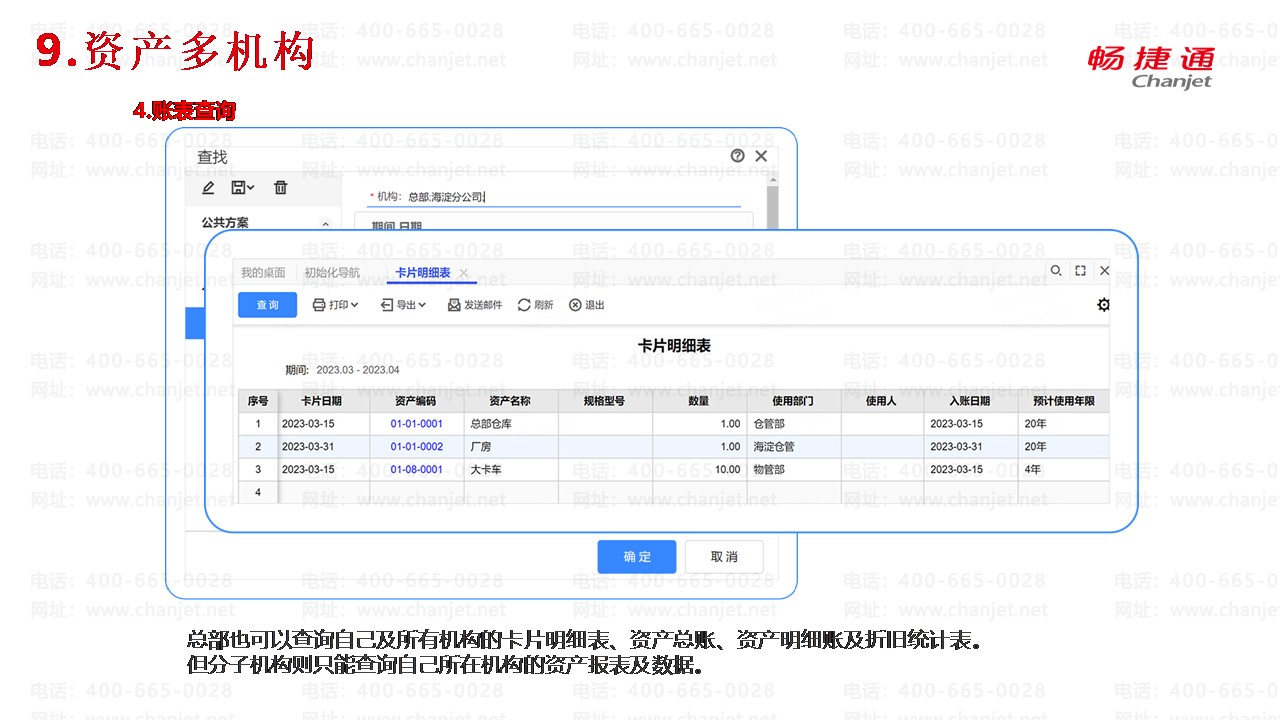Screen dimensions: 1280x720
Task: Open the settings gear icon
Action: (x=1103, y=305)
